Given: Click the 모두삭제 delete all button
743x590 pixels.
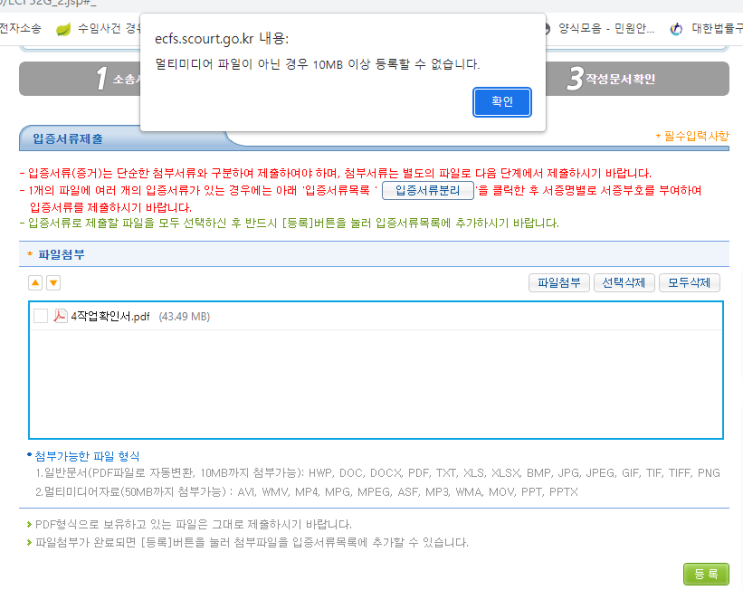Looking at the screenshot, I should click(689, 283).
